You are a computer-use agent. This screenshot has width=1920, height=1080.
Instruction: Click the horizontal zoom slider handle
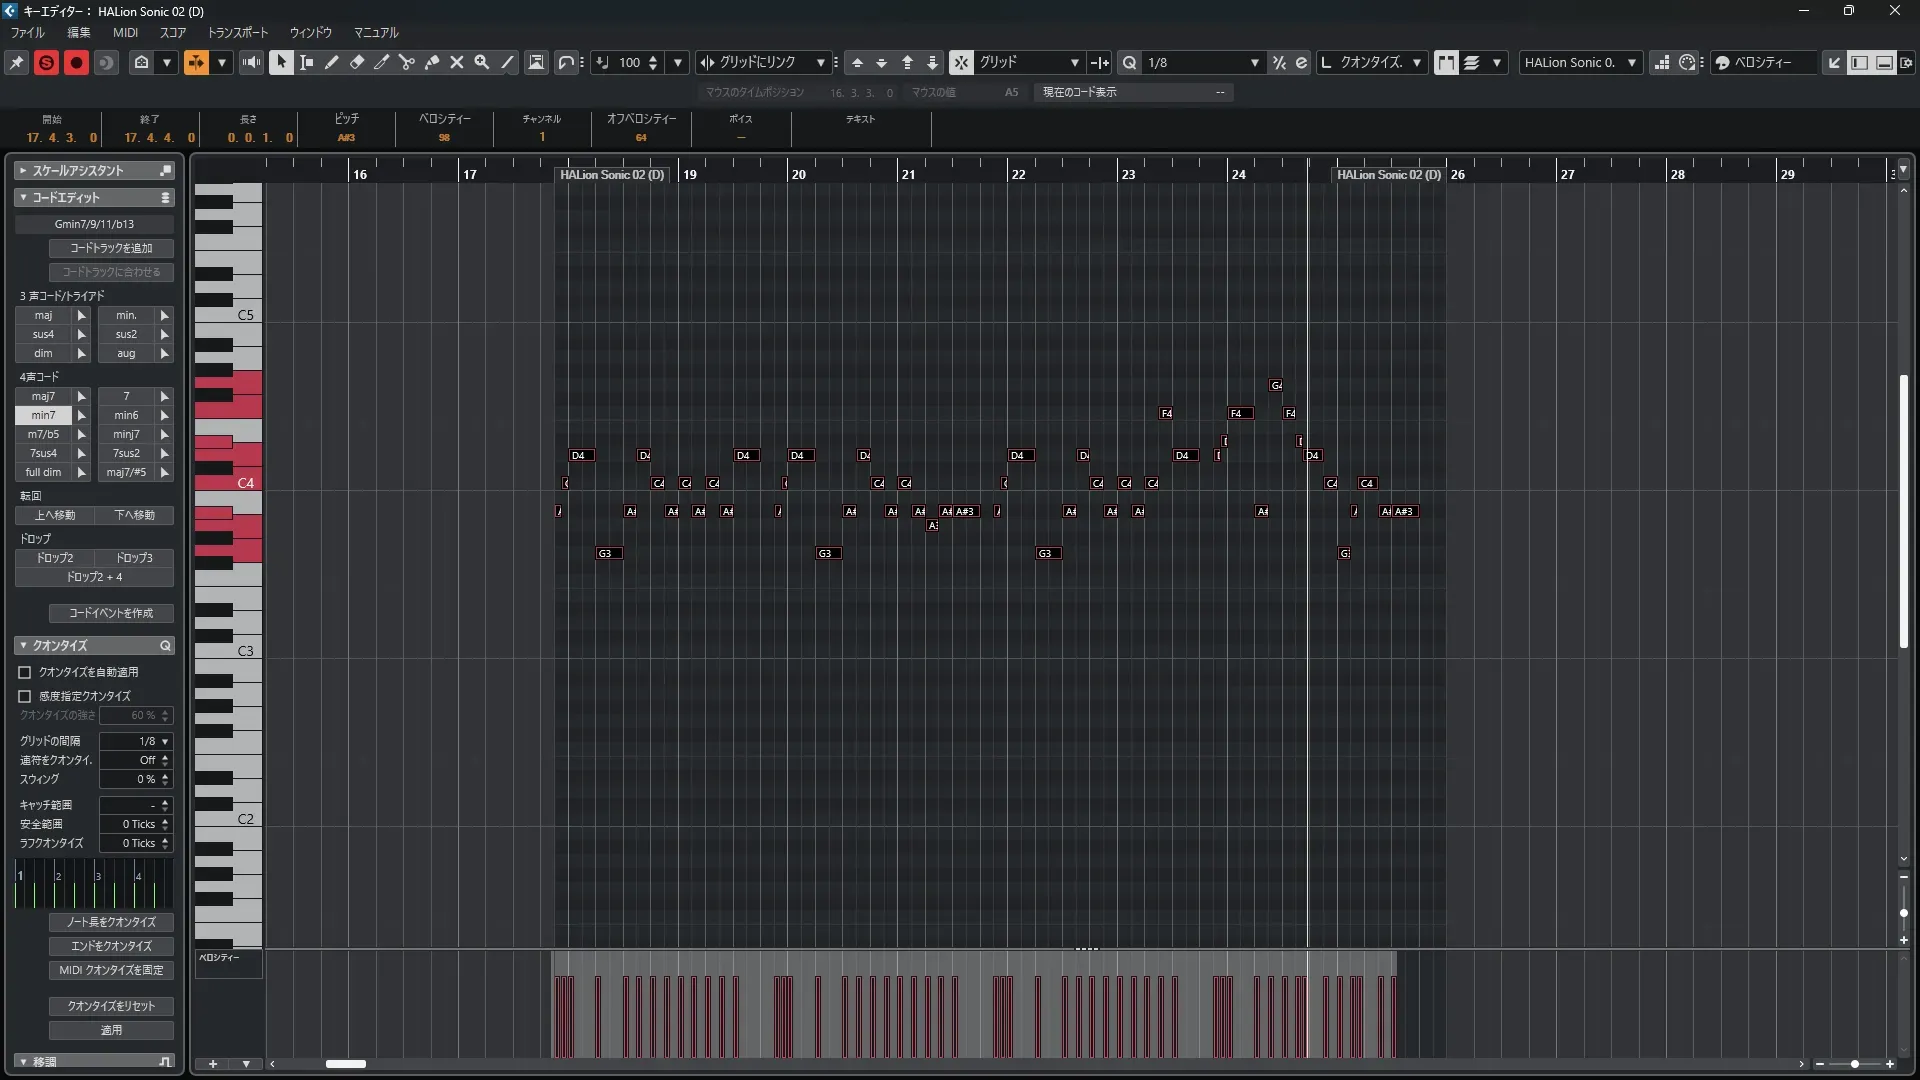1854,1064
